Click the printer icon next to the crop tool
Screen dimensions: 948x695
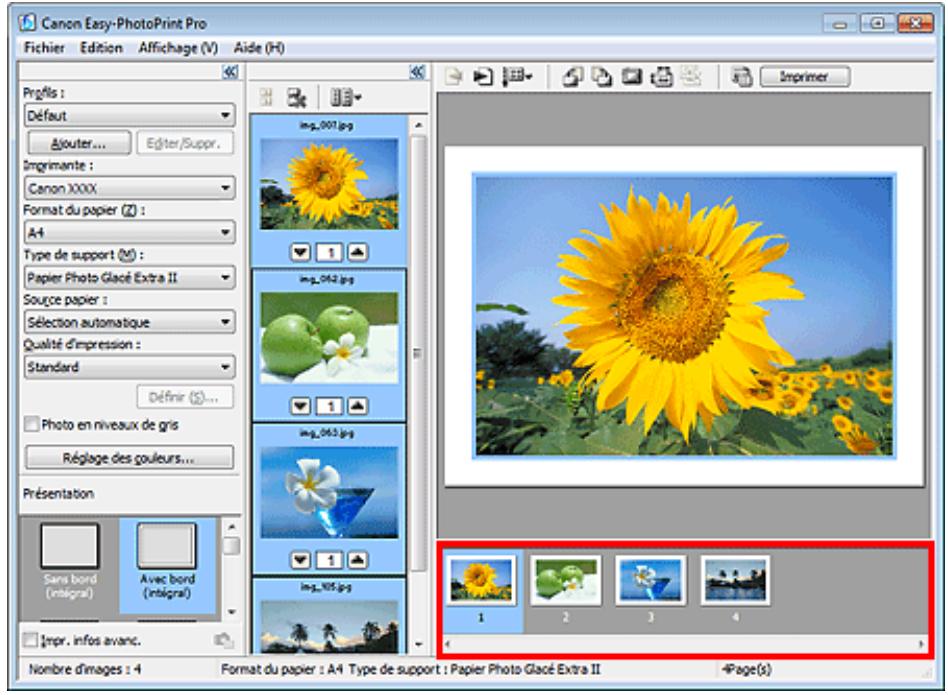(661, 77)
